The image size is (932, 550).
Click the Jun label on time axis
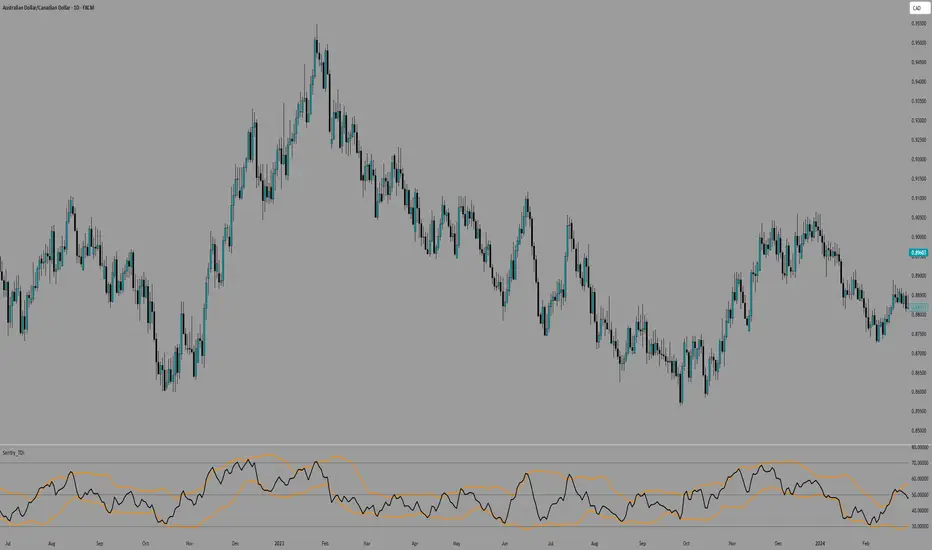coord(504,543)
